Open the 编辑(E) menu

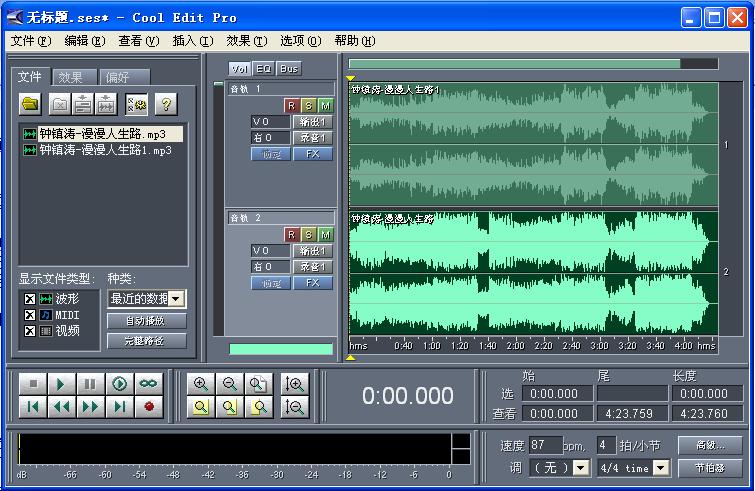click(85, 41)
